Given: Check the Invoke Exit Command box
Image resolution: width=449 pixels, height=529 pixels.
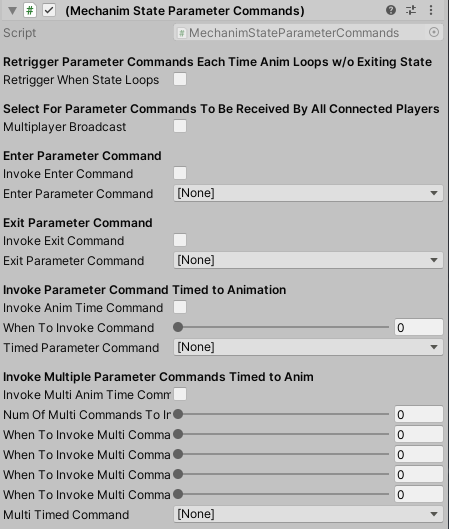Looking at the screenshot, I should (x=180, y=241).
